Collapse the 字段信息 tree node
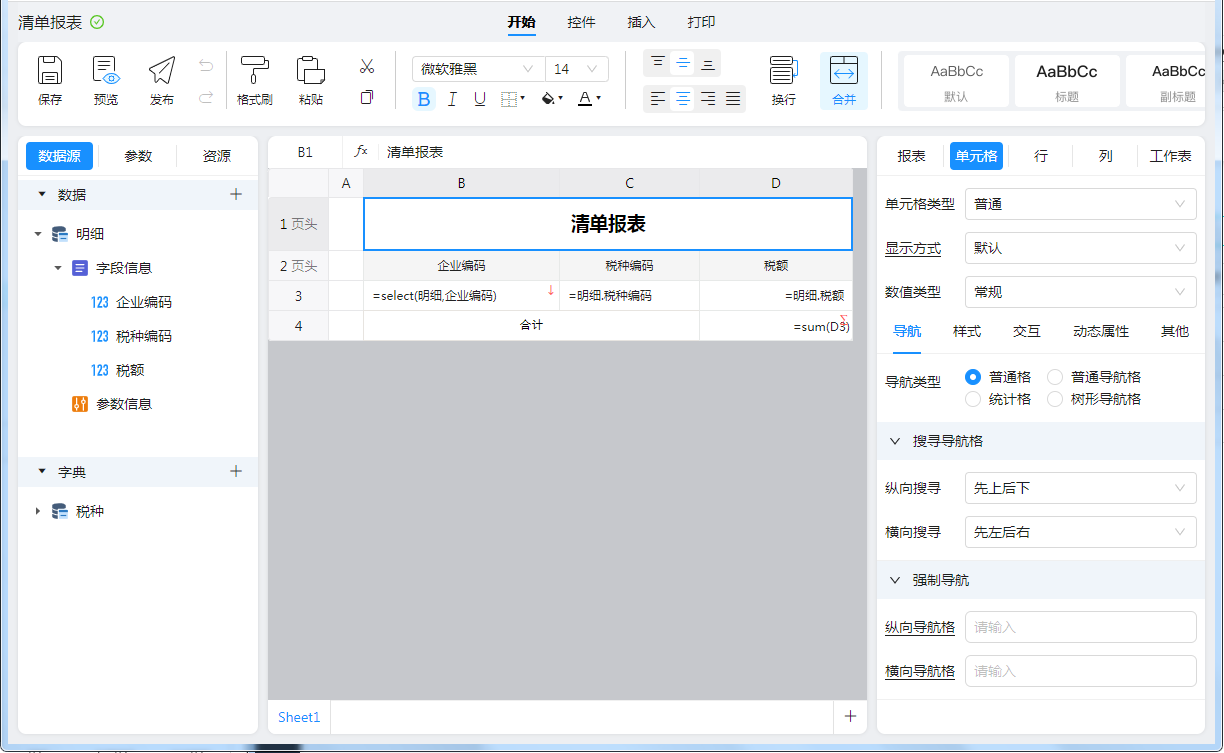Image resolution: width=1224 pixels, height=753 pixels. 58,268
